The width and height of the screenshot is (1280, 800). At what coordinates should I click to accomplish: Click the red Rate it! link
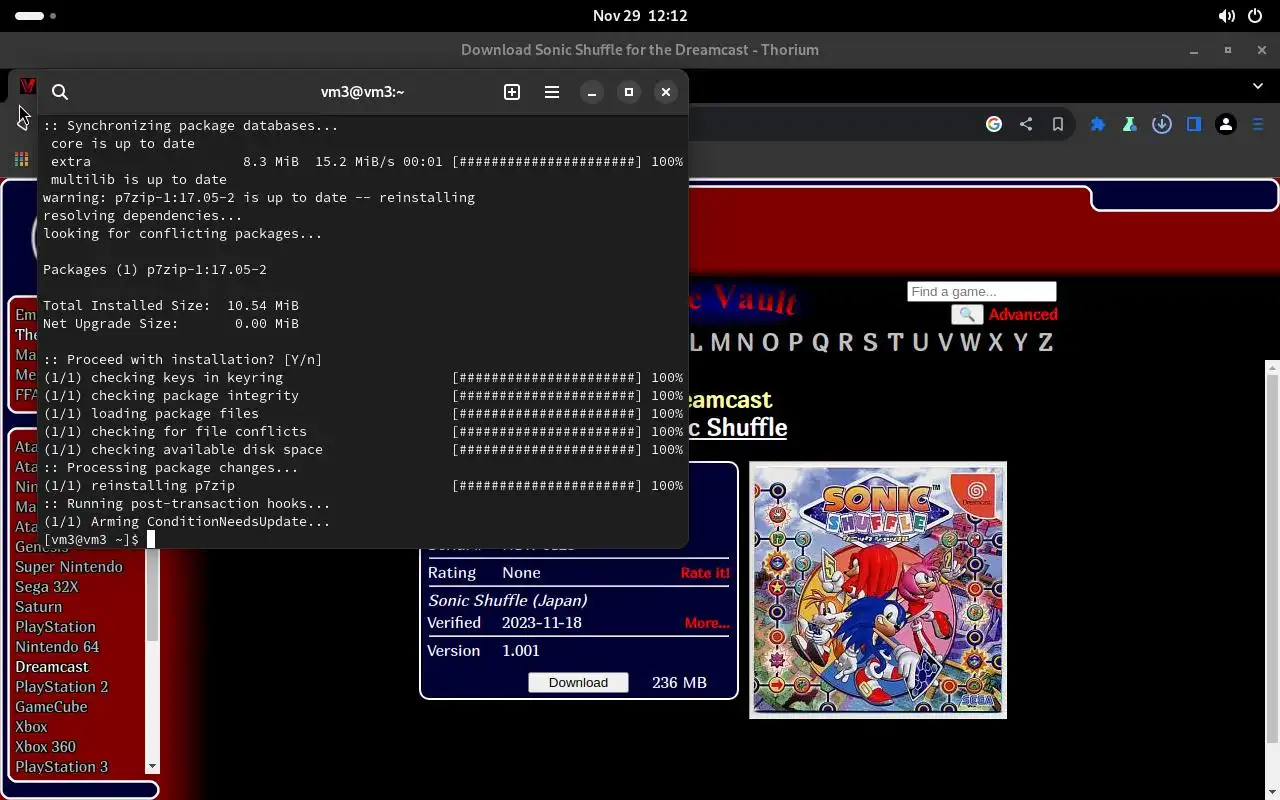[705, 573]
